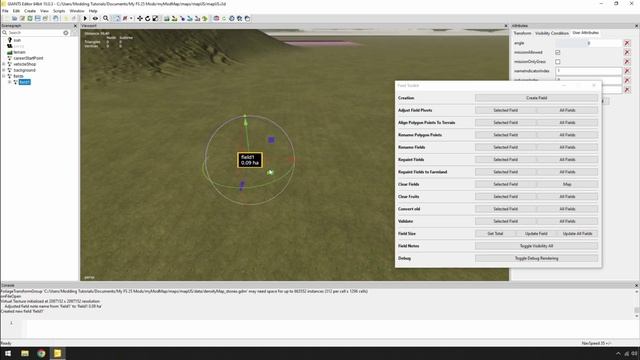
Task: Expand the field1 node
Action: (10, 82)
